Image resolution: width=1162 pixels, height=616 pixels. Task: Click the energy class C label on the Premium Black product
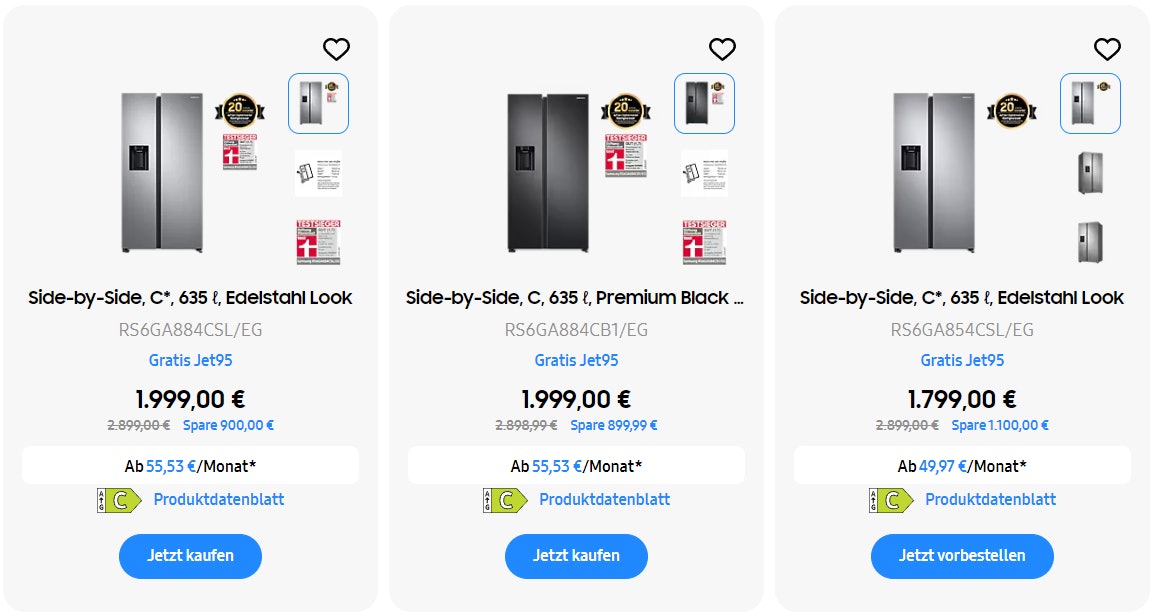(503, 499)
